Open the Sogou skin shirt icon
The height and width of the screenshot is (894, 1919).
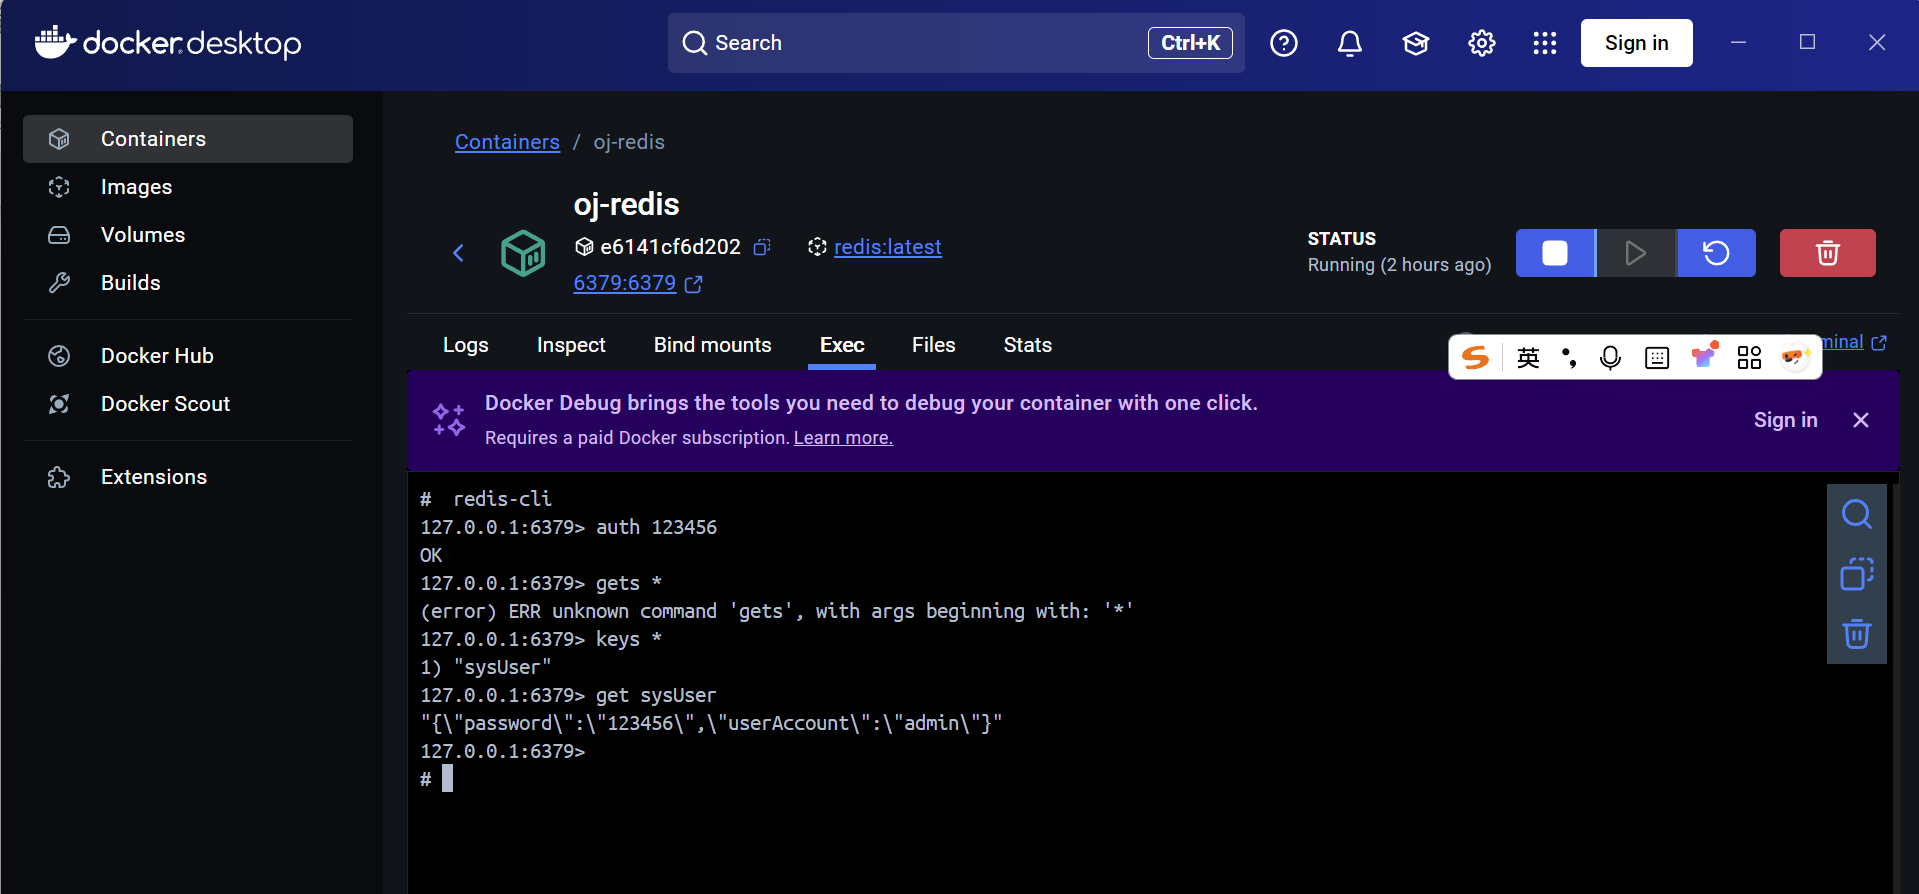1704,356
